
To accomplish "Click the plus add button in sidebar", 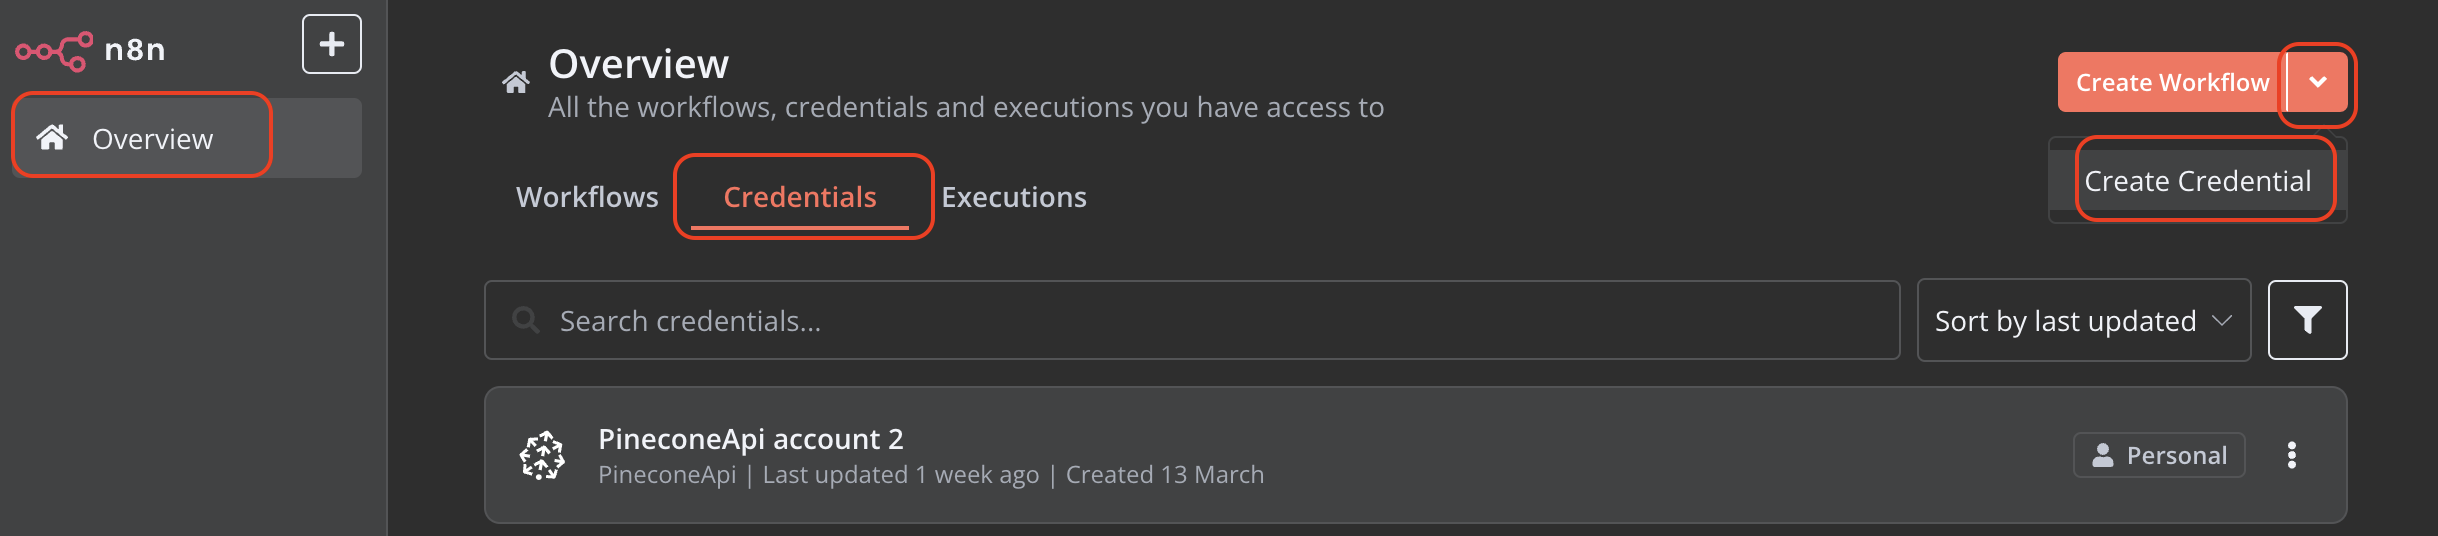I will 332,44.
